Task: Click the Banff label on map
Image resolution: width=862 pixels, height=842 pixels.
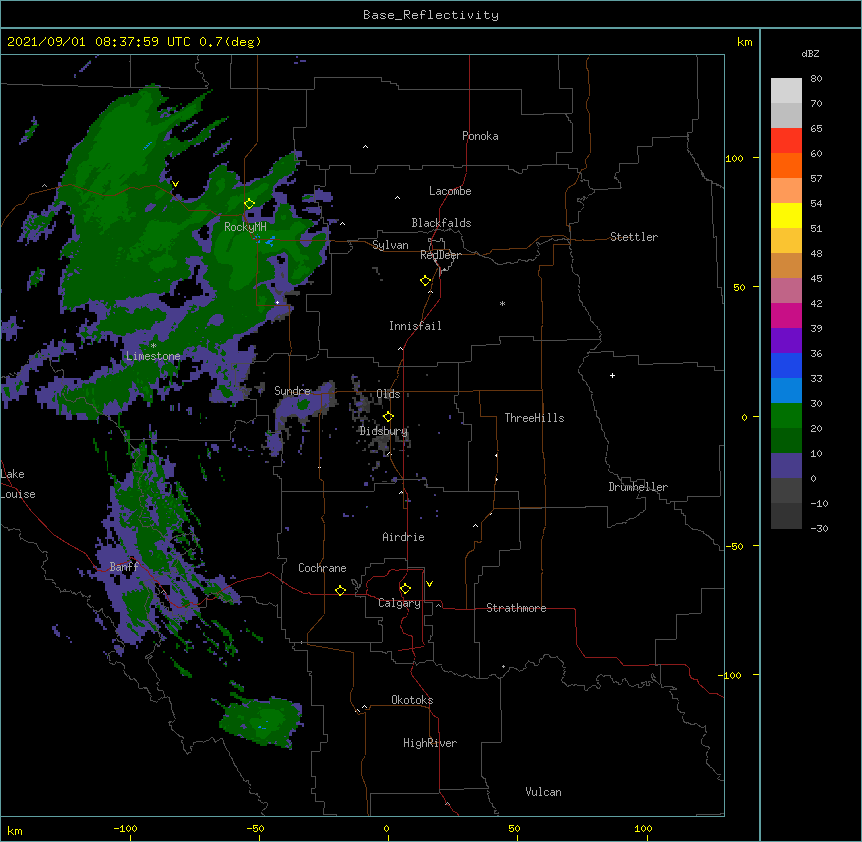Action: (x=124, y=567)
